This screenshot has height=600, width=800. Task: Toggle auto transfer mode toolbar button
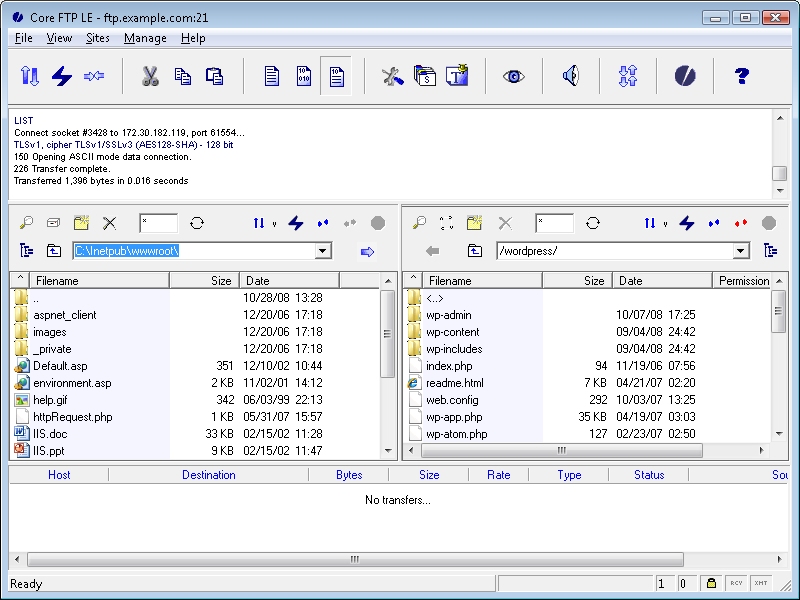(x=337, y=76)
